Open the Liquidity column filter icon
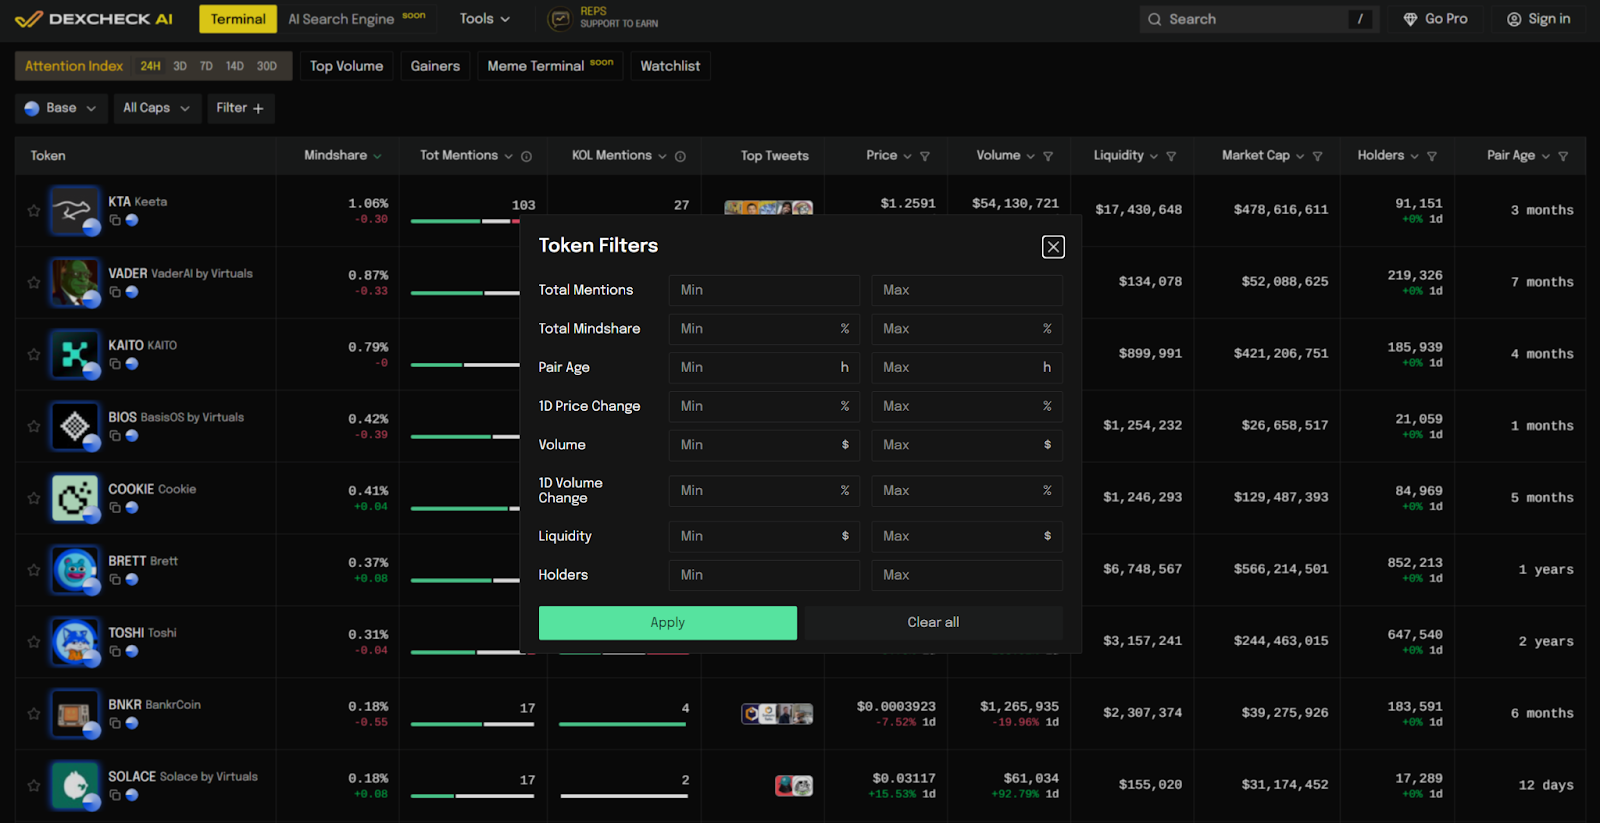 (1171, 156)
